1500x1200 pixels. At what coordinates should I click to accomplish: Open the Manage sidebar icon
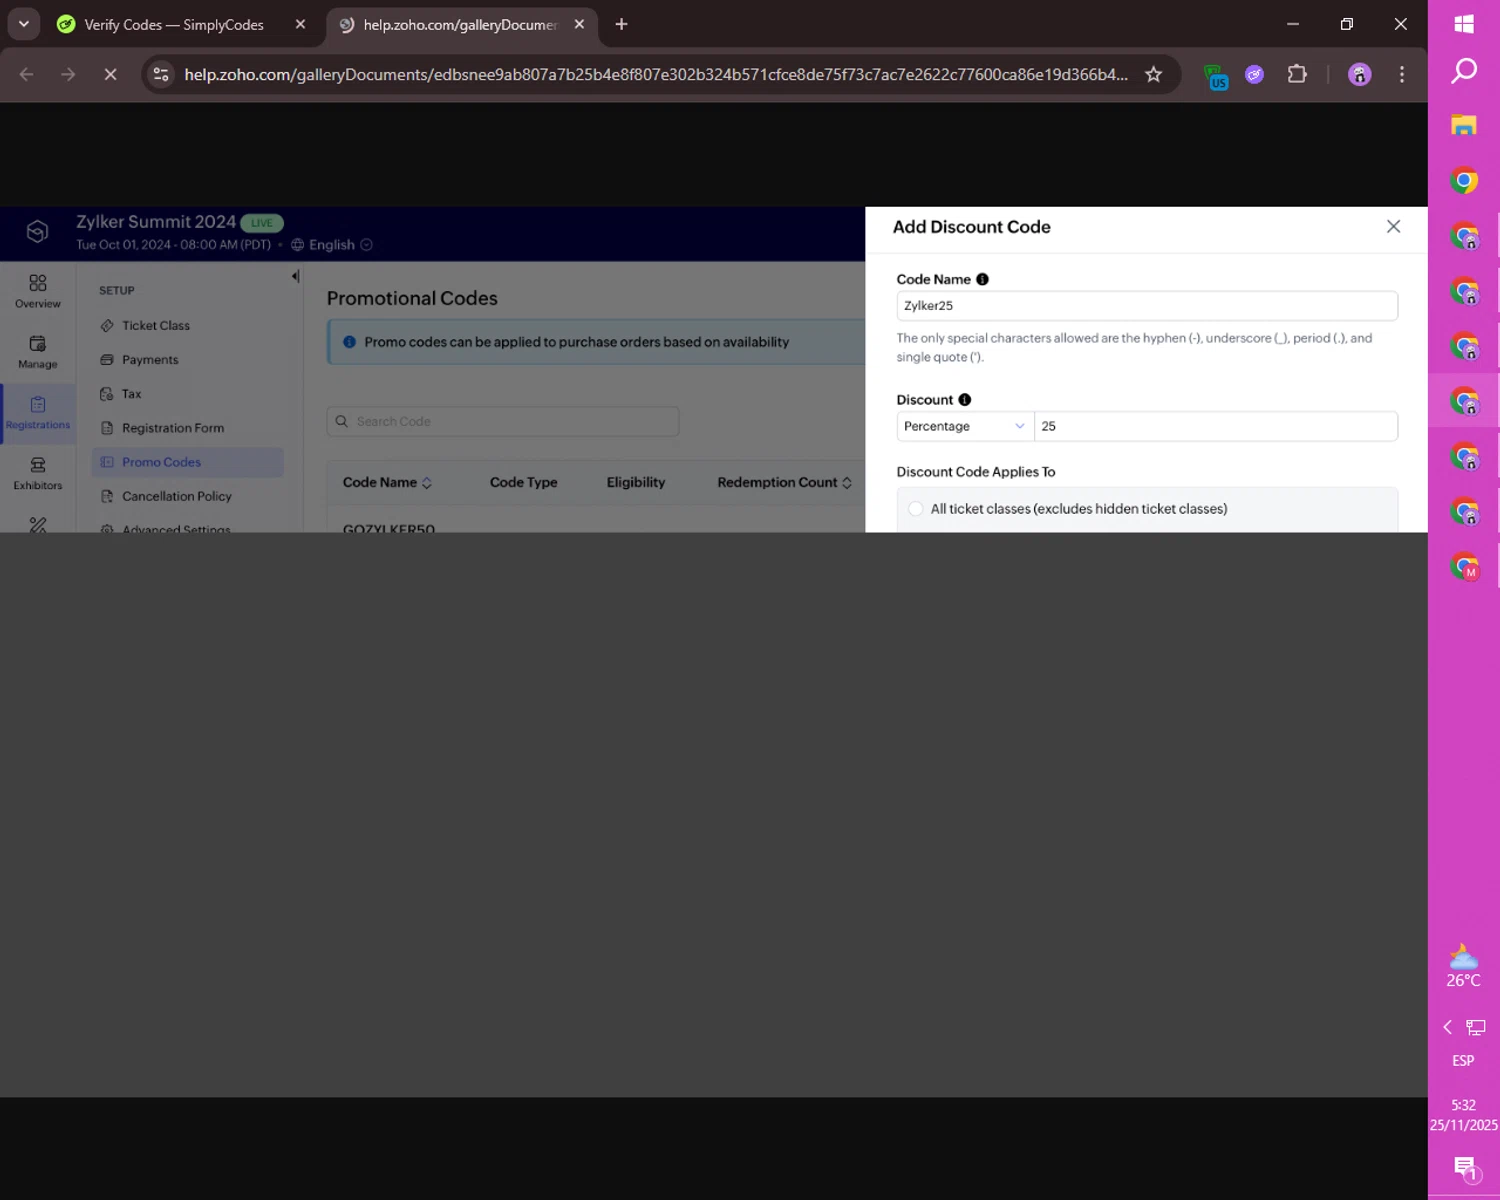37,352
